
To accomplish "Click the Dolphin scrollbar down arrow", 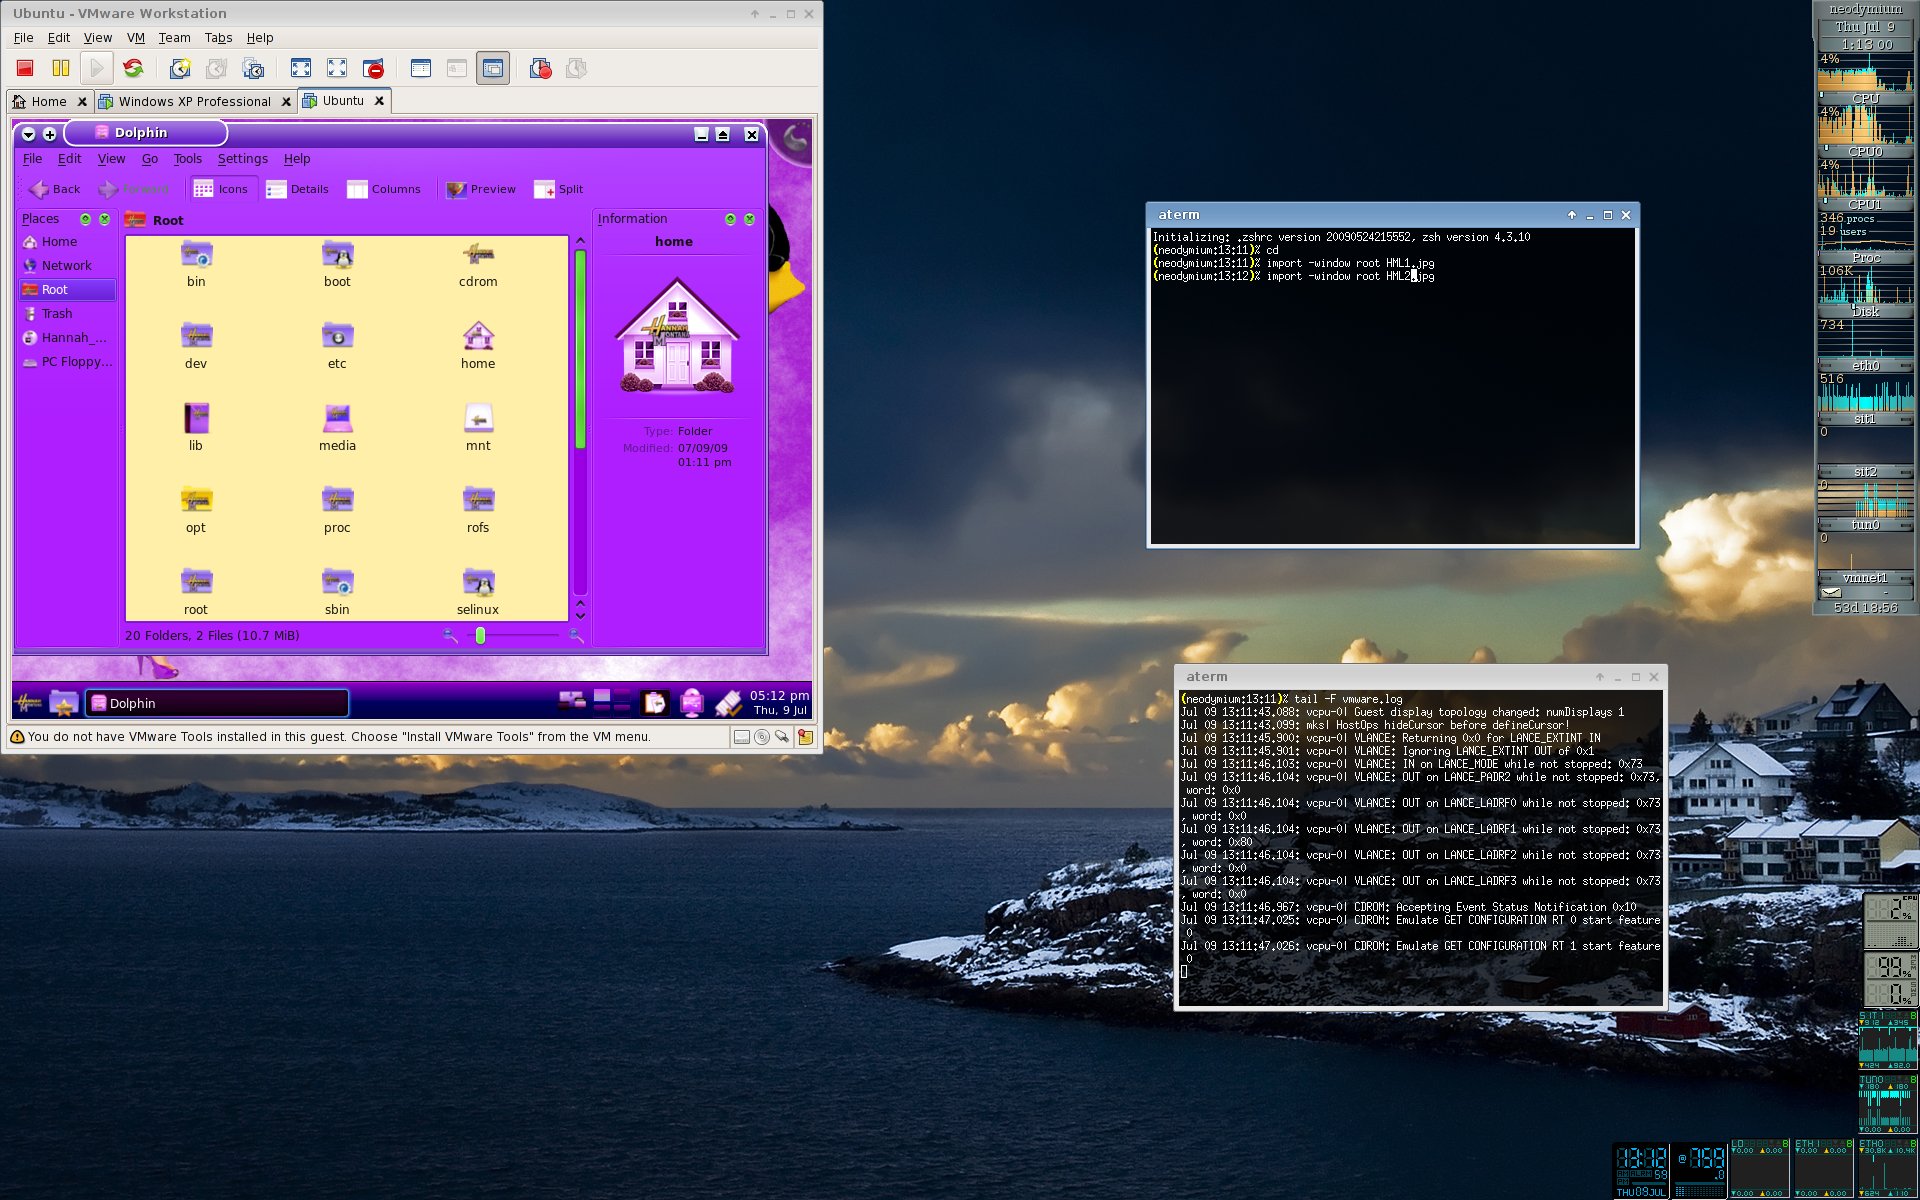I will point(580,616).
